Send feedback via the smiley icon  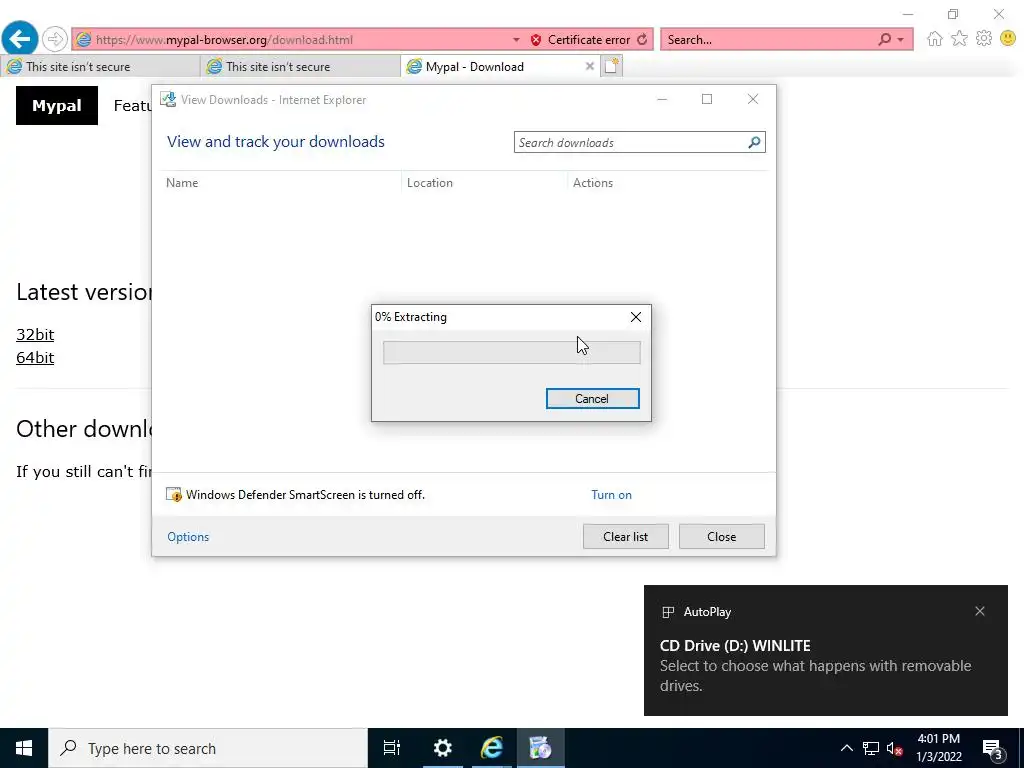1008,39
